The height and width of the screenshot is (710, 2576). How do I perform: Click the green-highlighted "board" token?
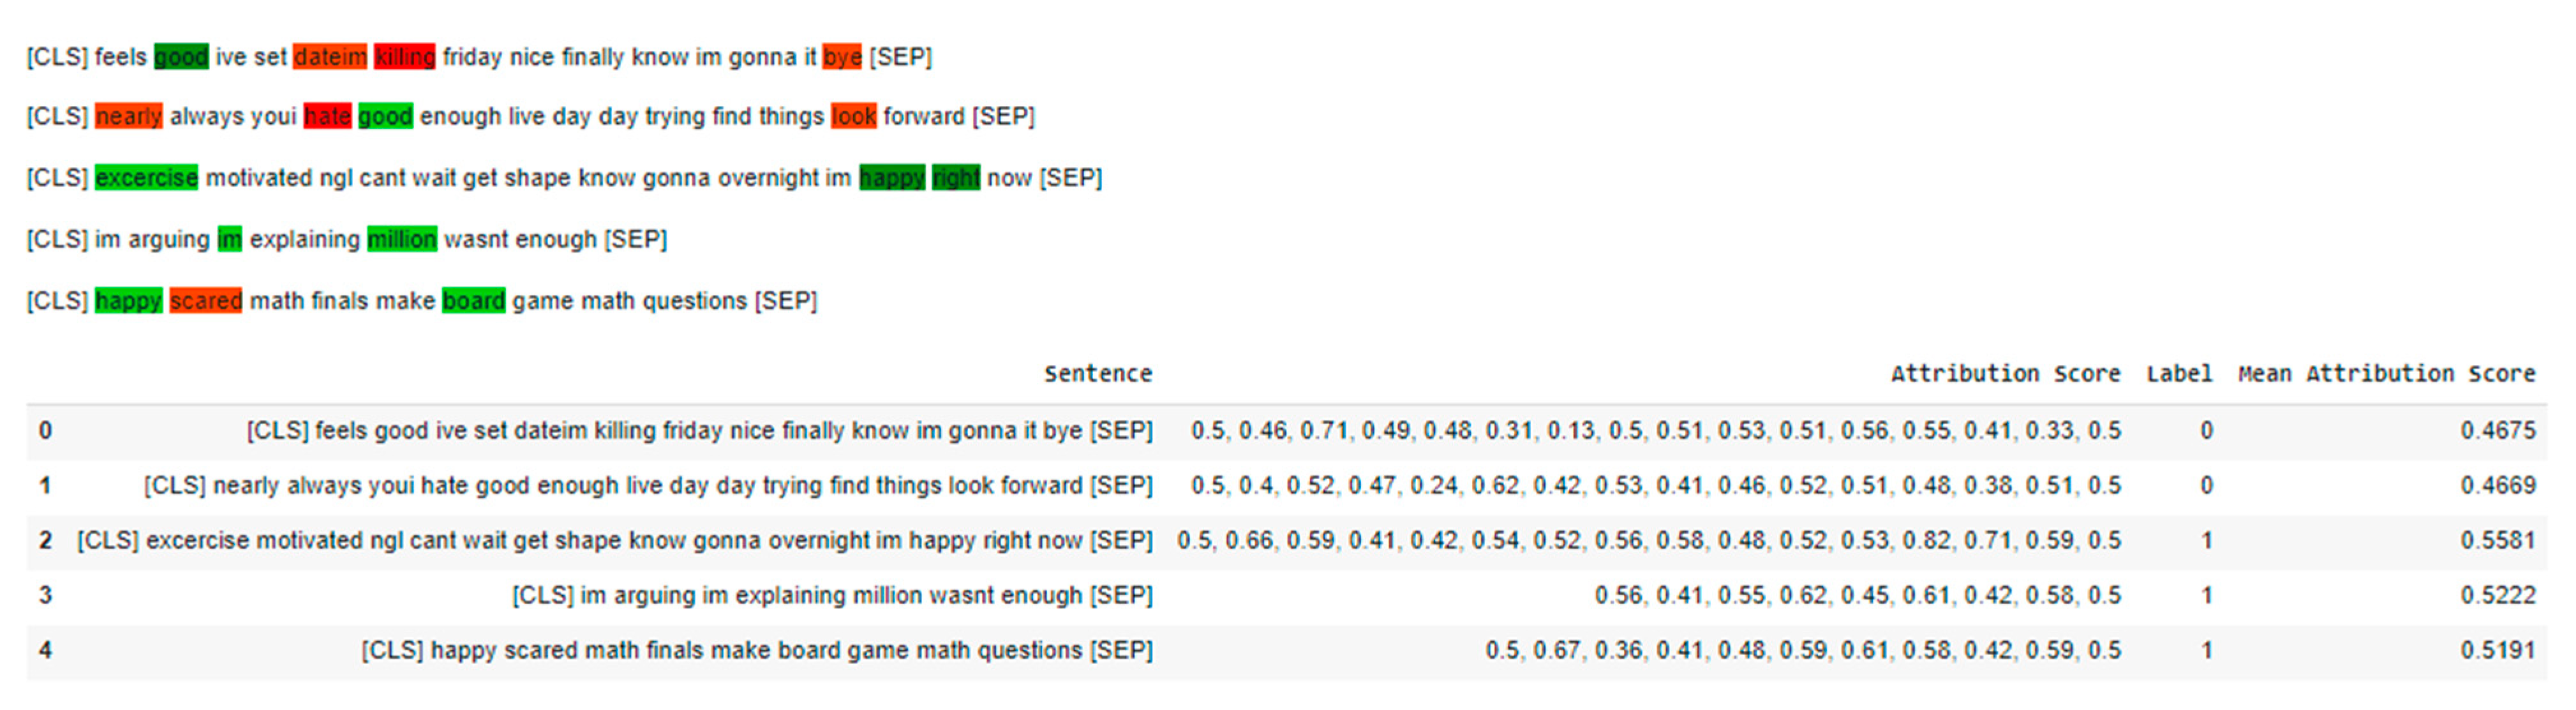click(x=473, y=301)
